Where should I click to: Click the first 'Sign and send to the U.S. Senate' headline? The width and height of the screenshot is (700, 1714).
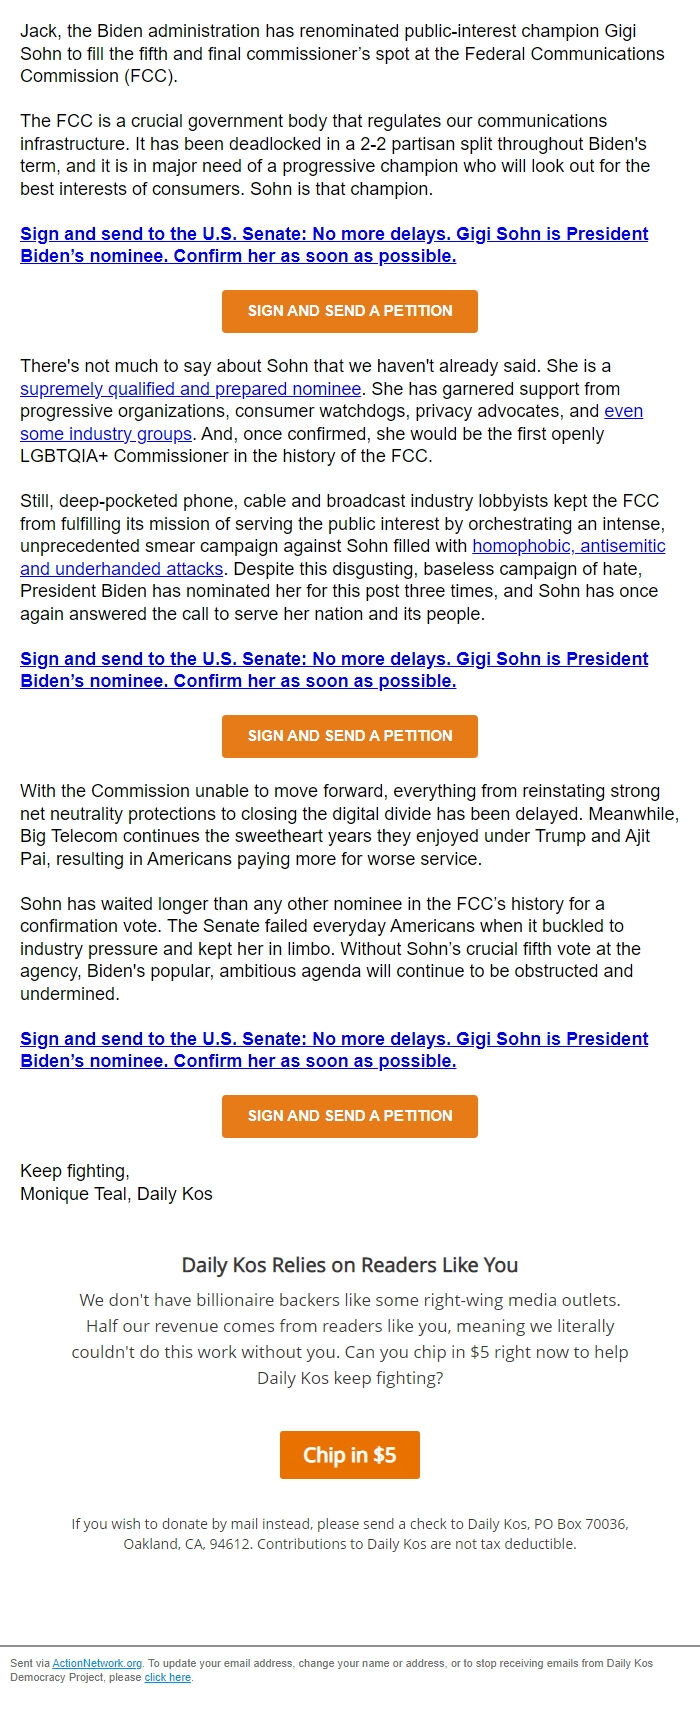[x=333, y=234]
